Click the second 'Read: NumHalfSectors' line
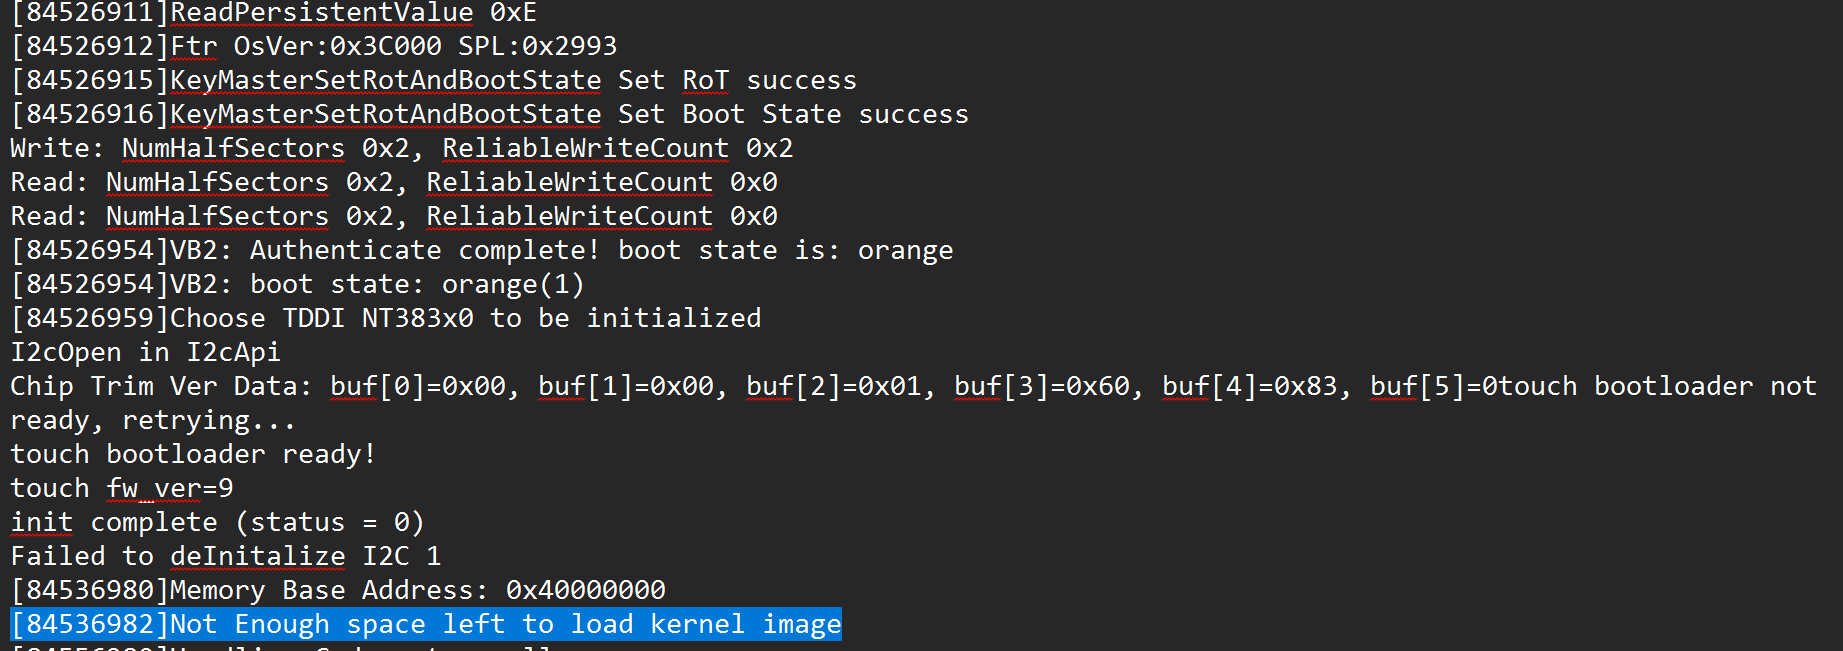Screen dimensions: 1843x651 coord(394,217)
